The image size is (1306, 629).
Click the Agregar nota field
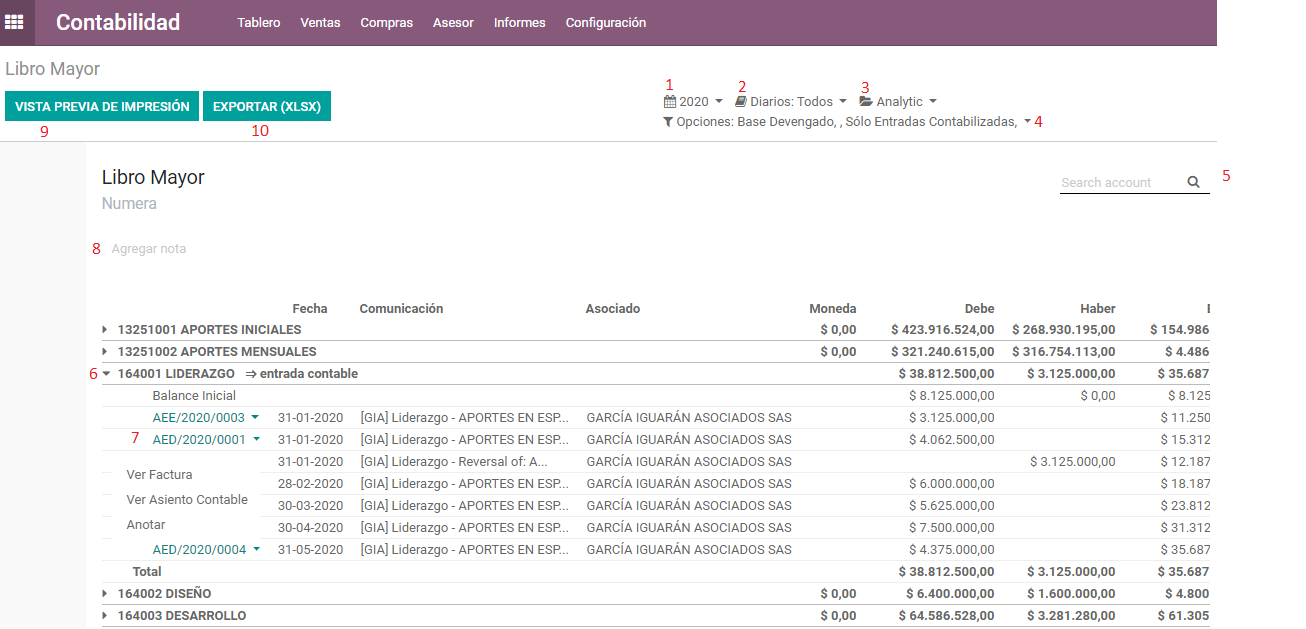[149, 248]
